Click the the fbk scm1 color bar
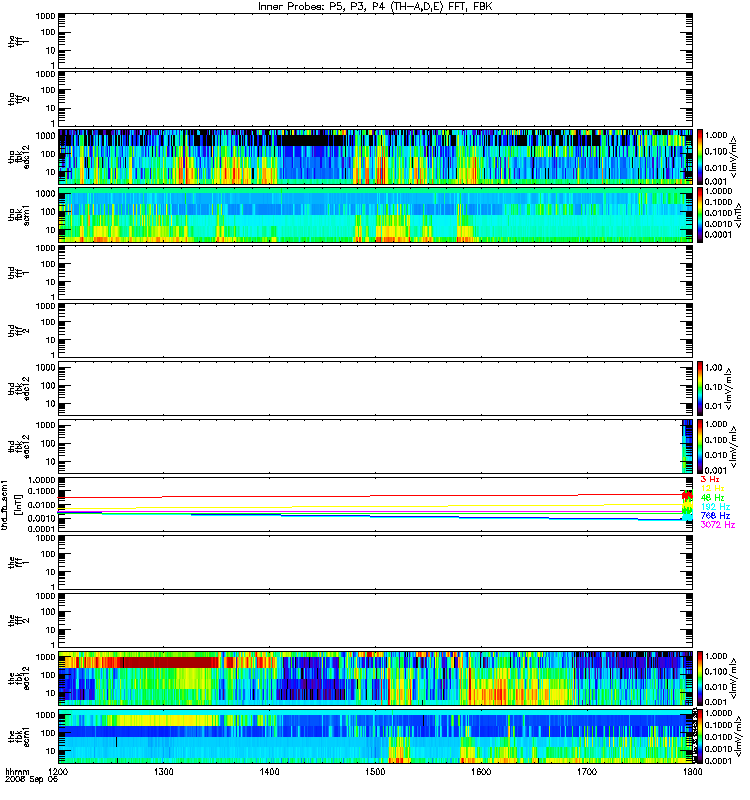Viewport: 750px width, 800px height. pyautogui.click(x=700, y=736)
